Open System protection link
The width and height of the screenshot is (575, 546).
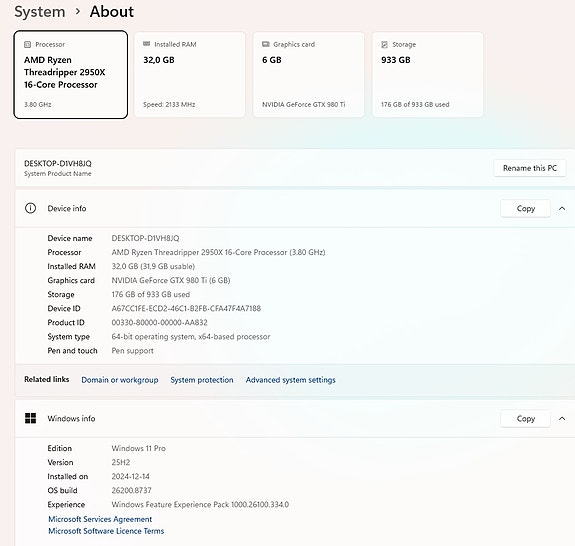[202, 380]
